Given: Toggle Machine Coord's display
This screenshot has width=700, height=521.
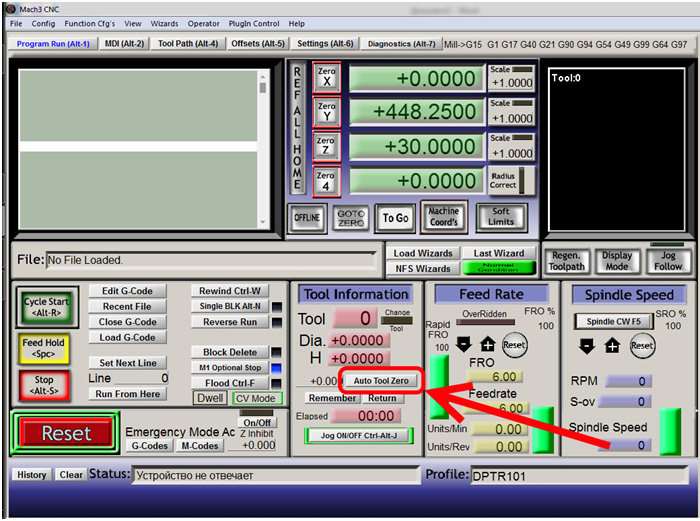Looking at the screenshot, I should [x=444, y=217].
